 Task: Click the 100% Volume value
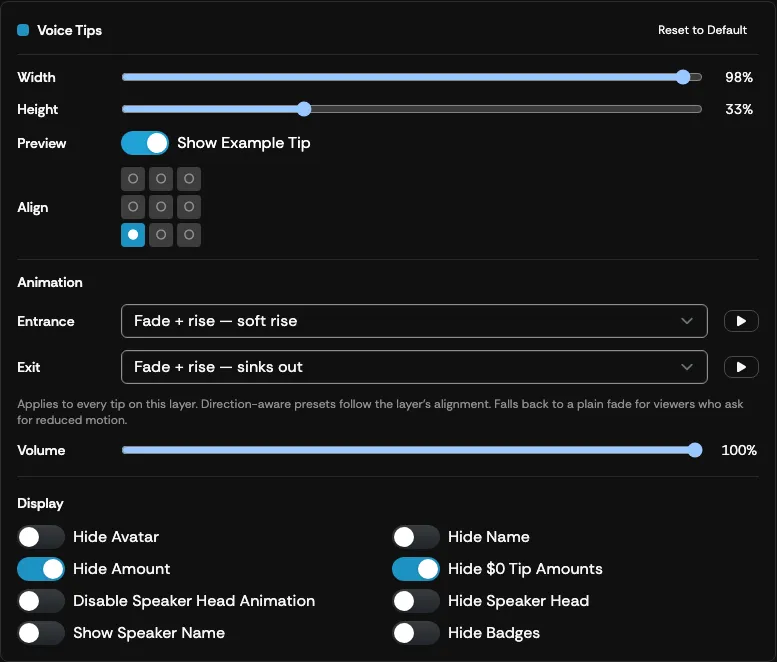739,450
